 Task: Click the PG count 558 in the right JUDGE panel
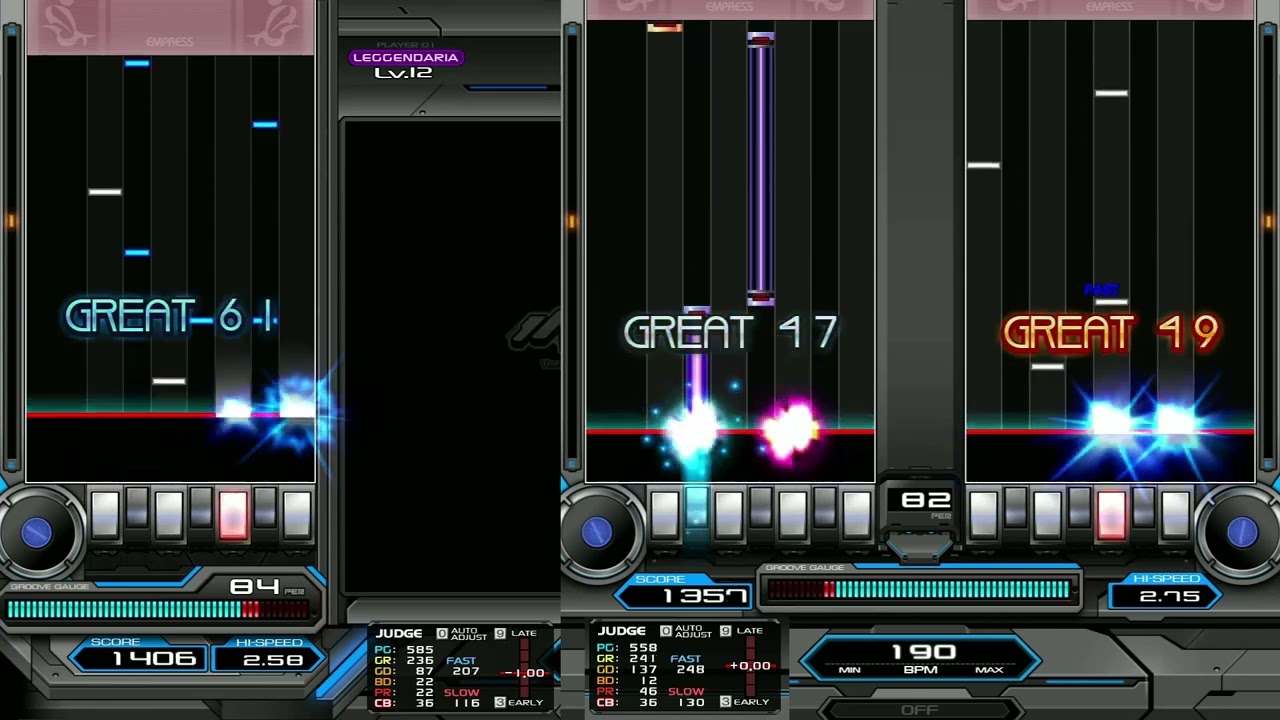[643, 647]
